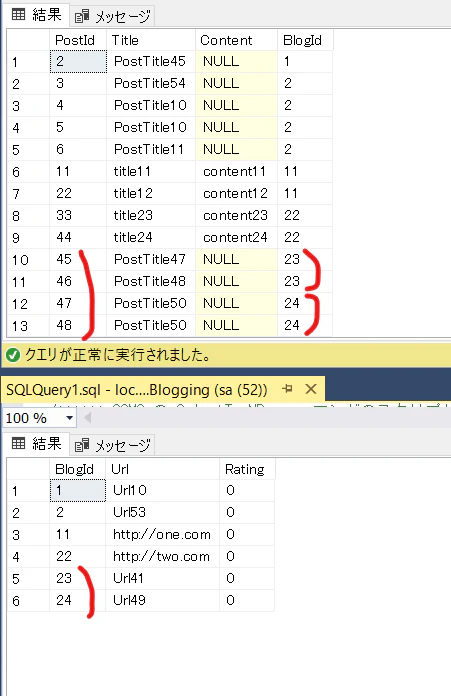This screenshot has width=451, height=696.
Task: Select the PostId cell 47
Action: point(78,303)
